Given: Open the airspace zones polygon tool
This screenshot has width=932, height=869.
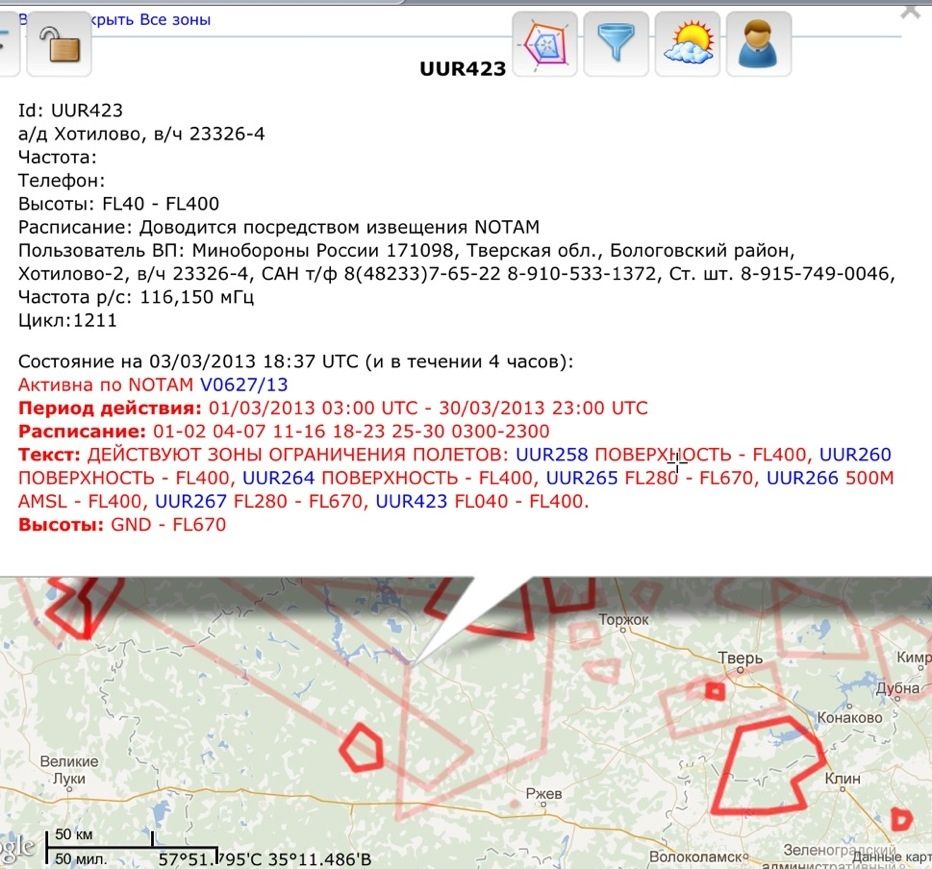Looking at the screenshot, I should [544, 44].
